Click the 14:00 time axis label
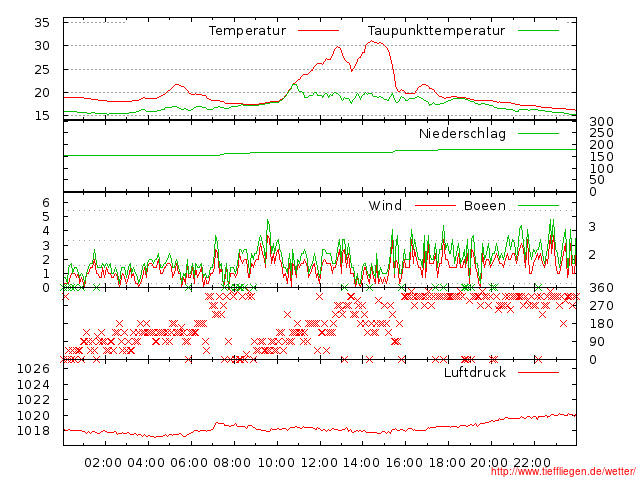This screenshot has width=640, height=480. [361, 463]
